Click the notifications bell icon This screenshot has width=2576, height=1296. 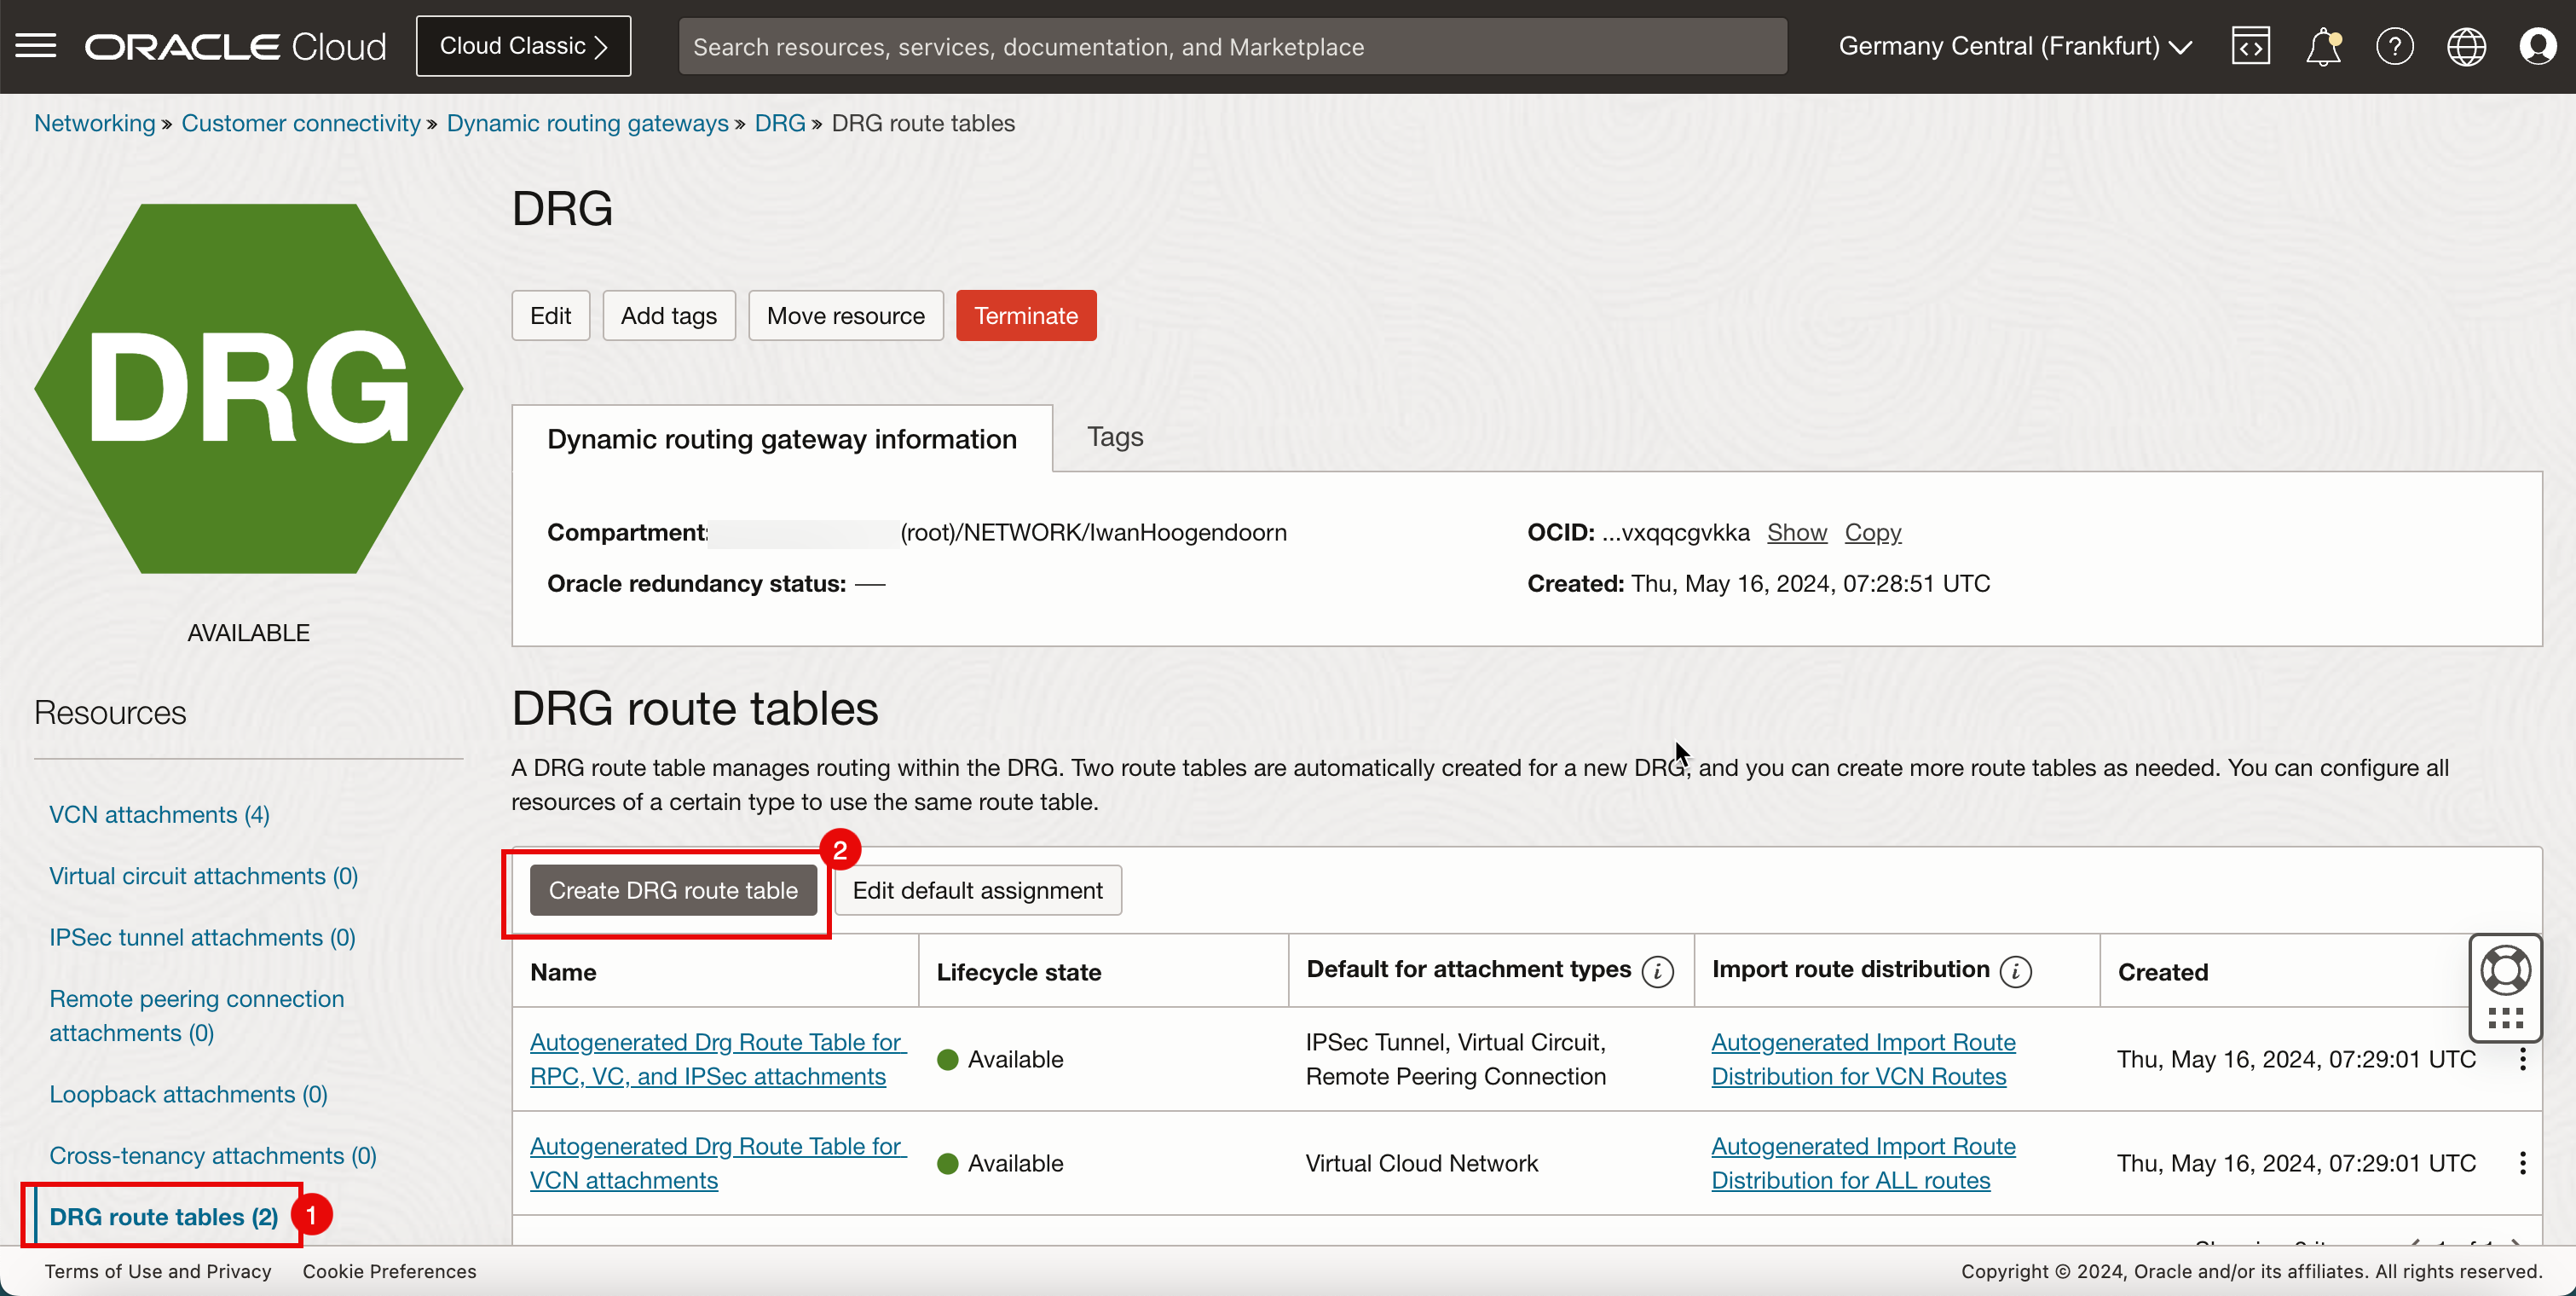pos(2323,46)
